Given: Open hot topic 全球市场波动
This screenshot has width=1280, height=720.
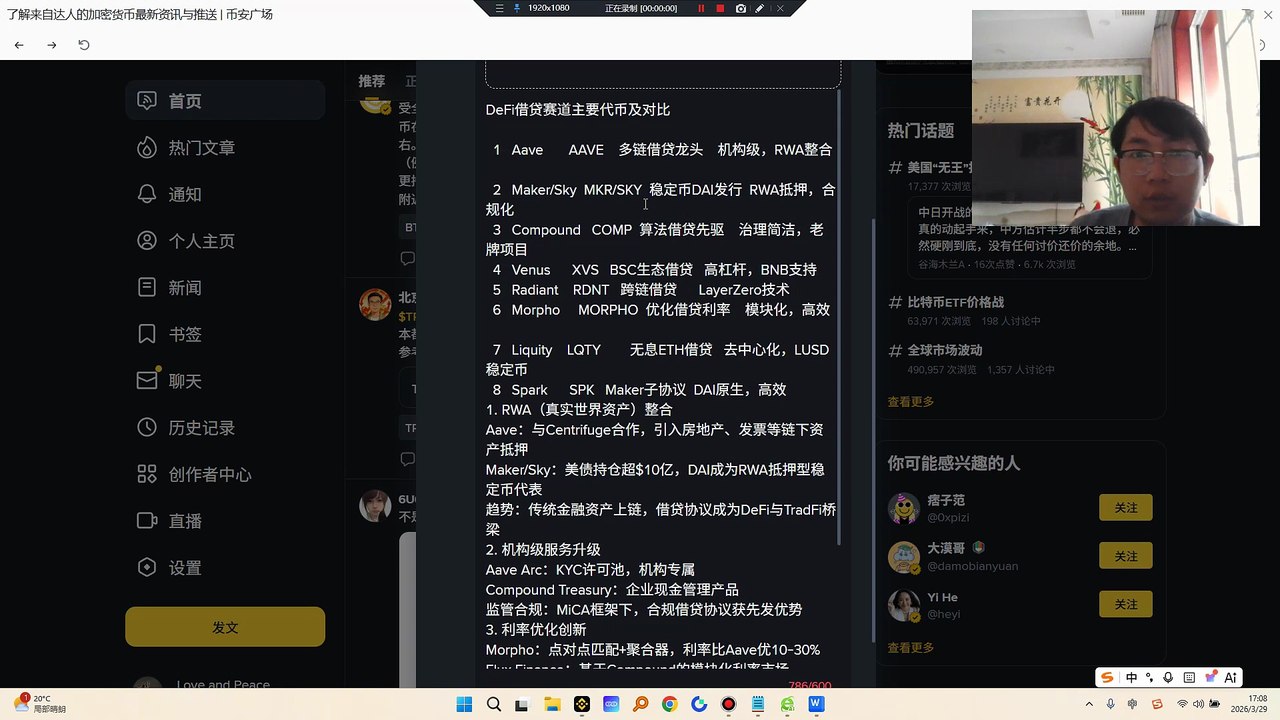Looking at the screenshot, I should (945, 350).
